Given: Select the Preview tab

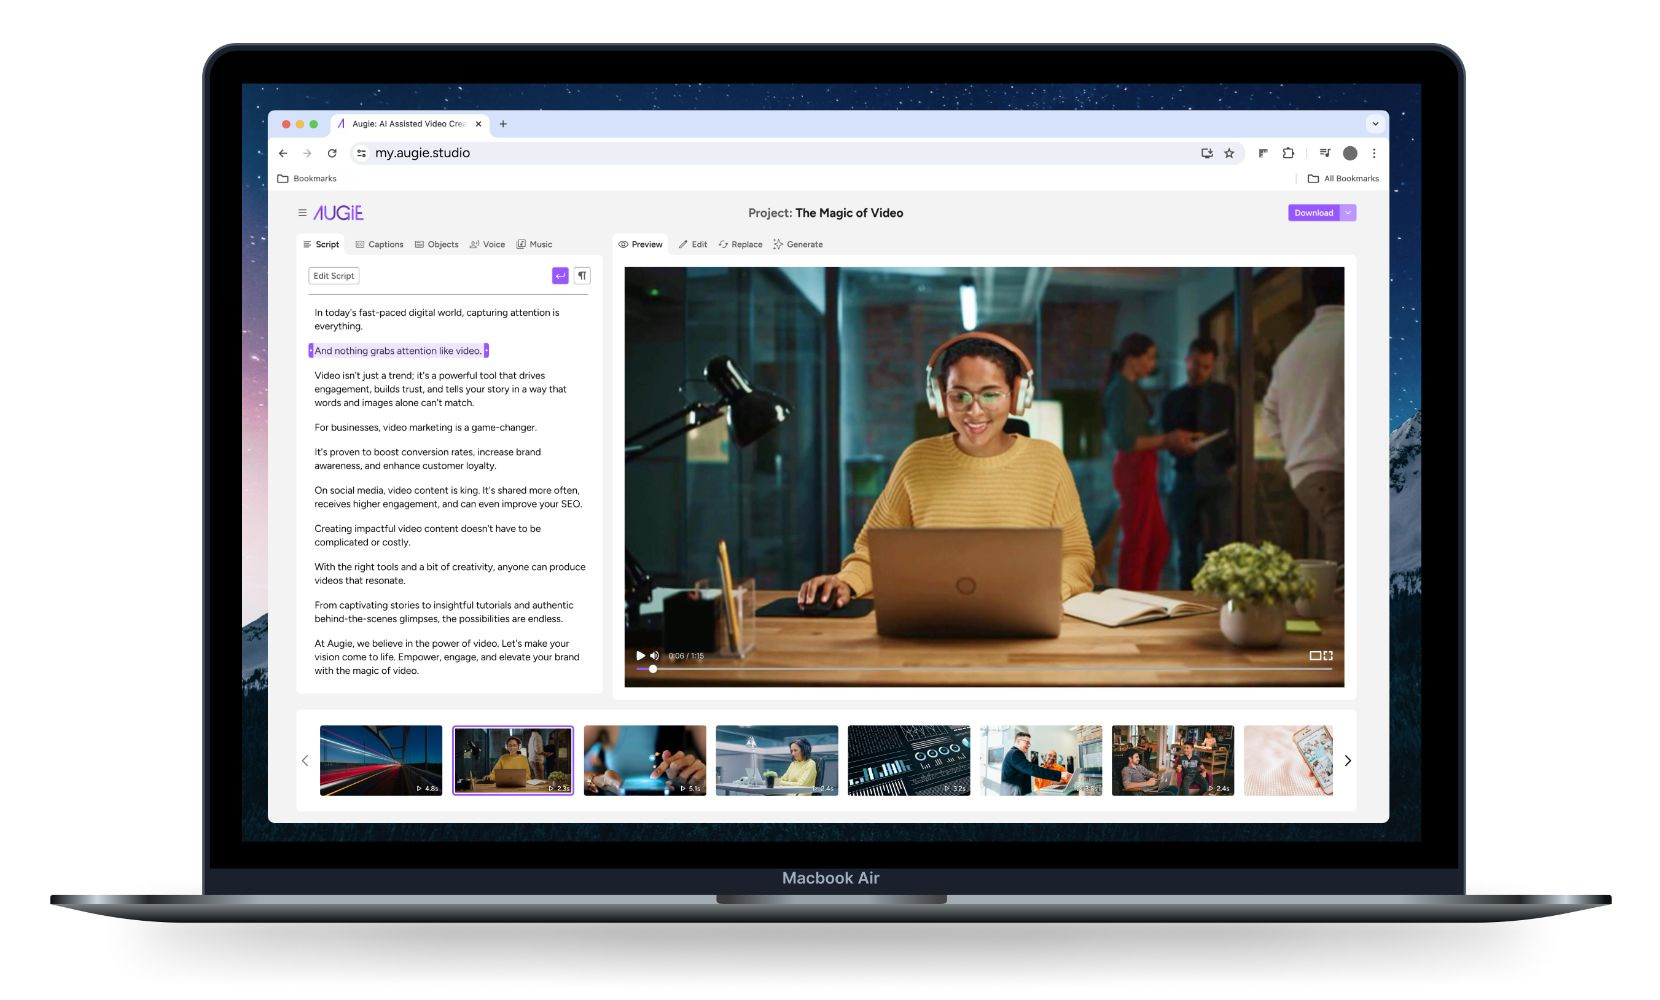Looking at the screenshot, I should 641,244.
